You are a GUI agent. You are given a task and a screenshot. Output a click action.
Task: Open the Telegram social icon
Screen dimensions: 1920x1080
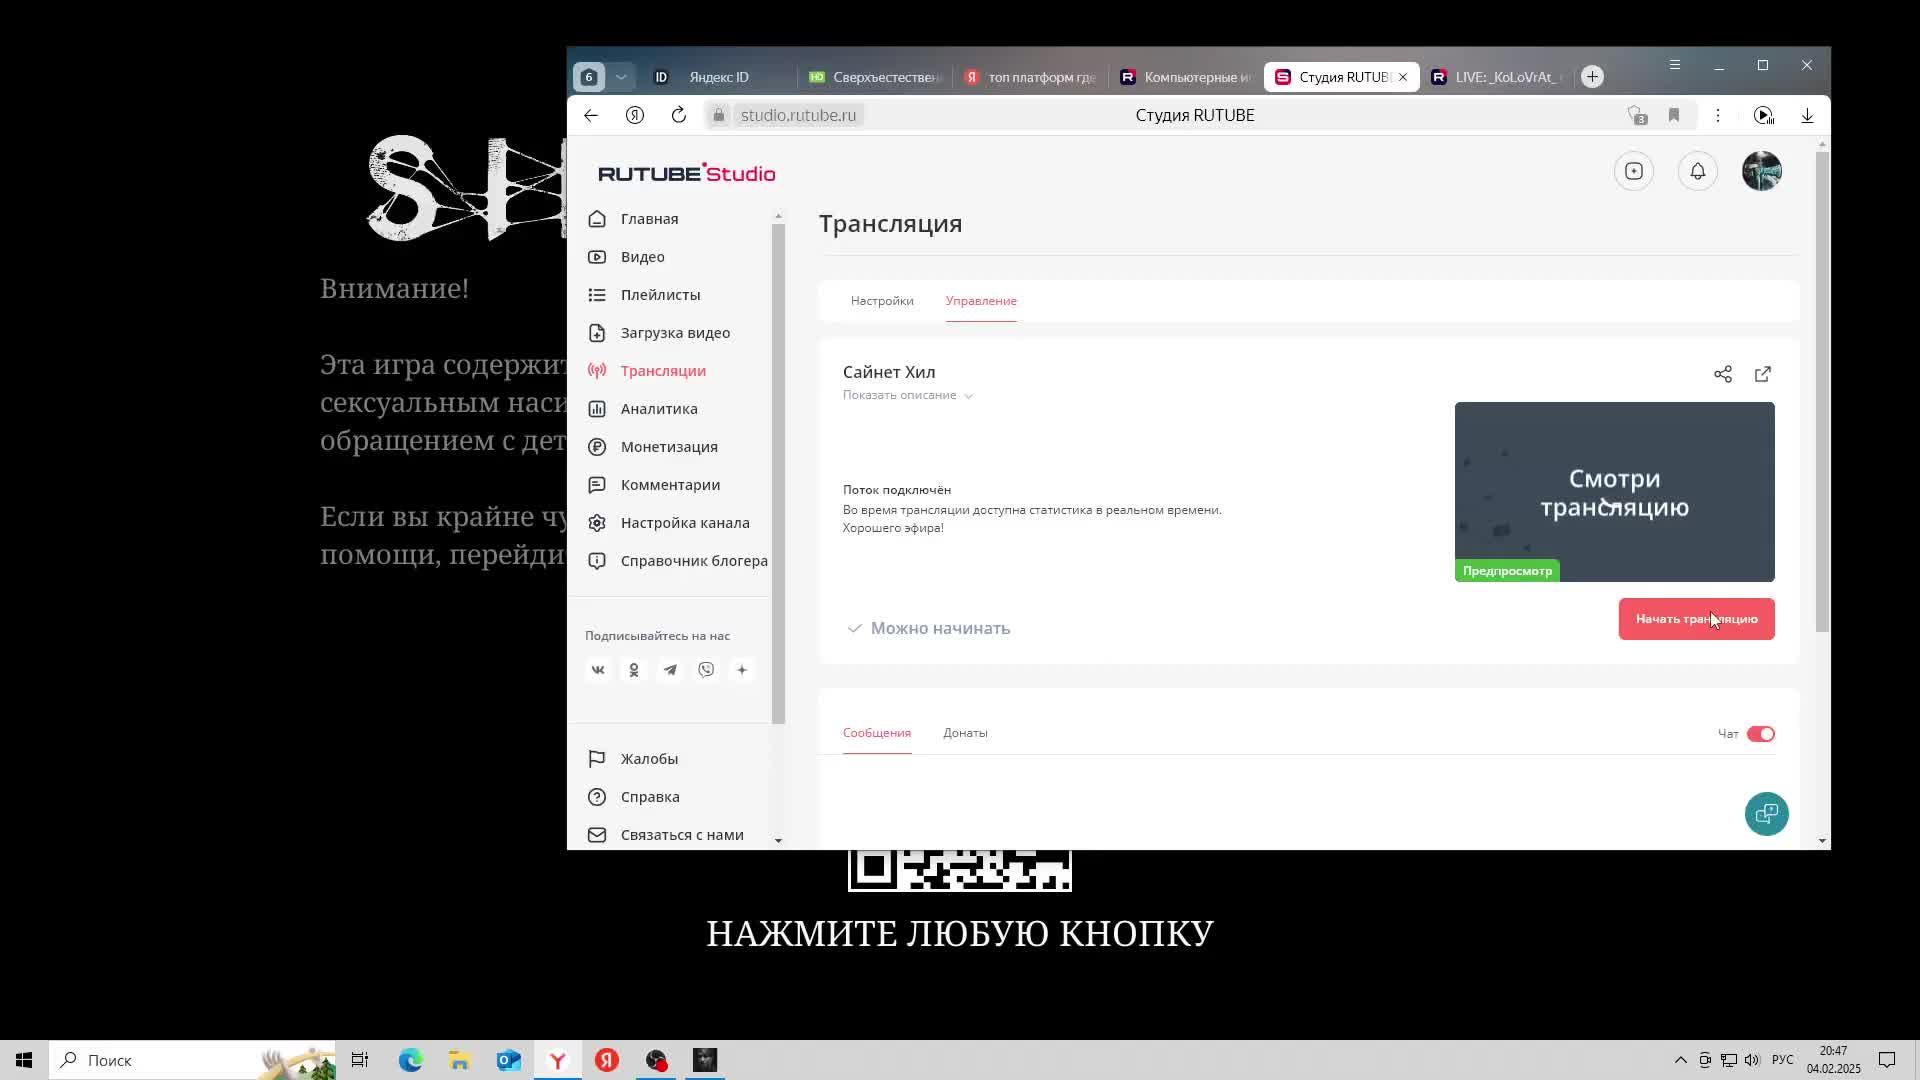click(x=670, y=670)
